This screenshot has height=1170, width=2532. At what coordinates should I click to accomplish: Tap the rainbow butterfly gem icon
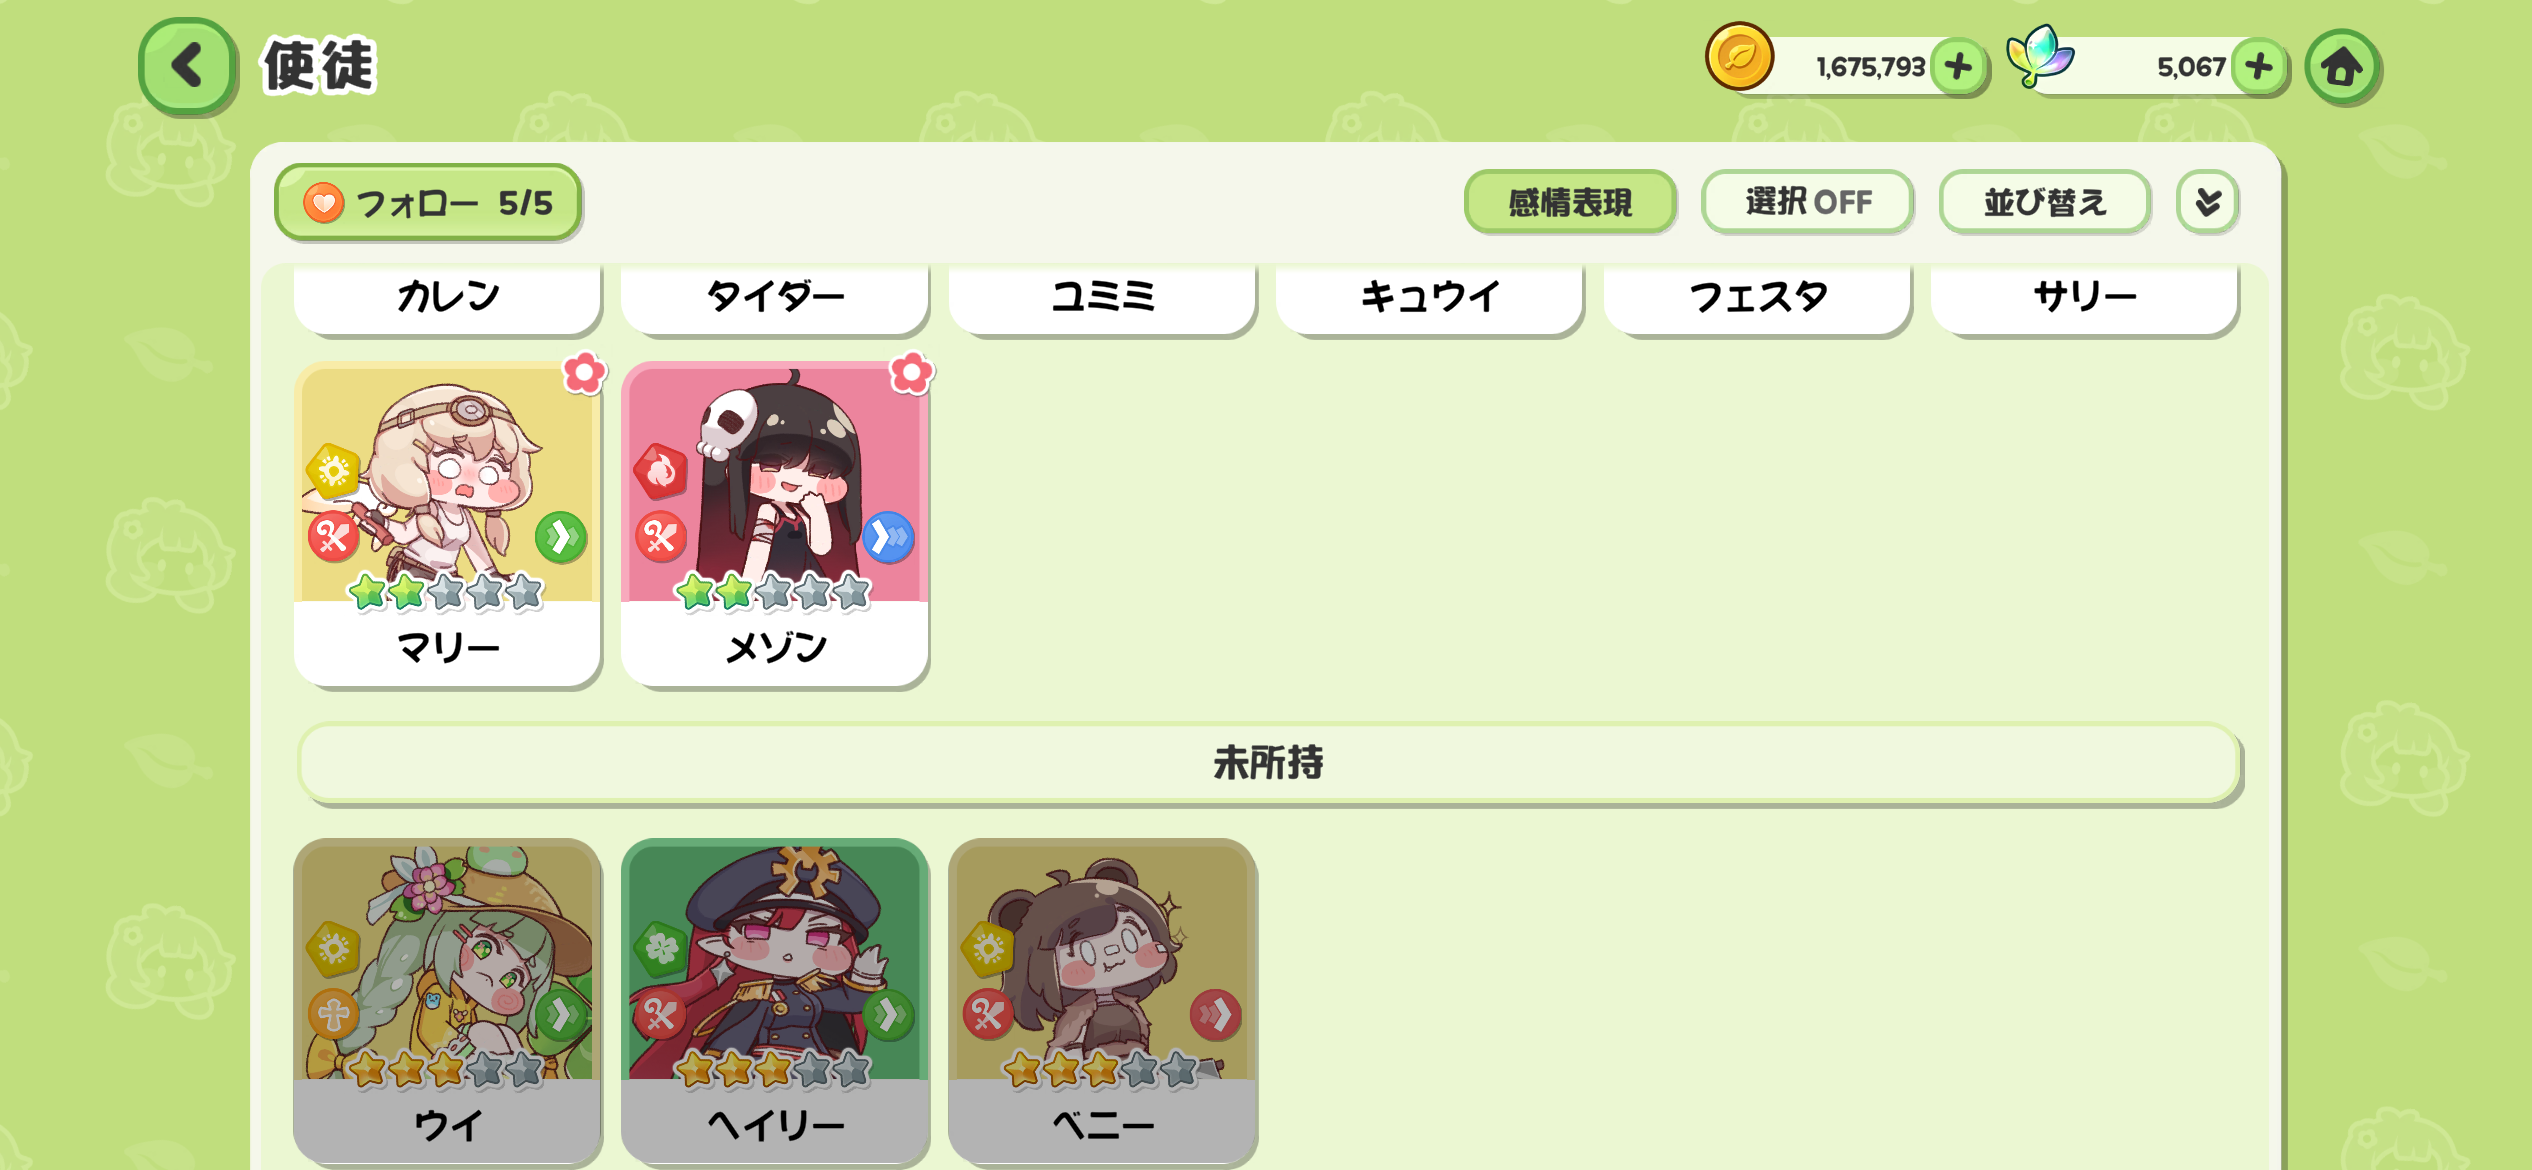coord(2040,56)
